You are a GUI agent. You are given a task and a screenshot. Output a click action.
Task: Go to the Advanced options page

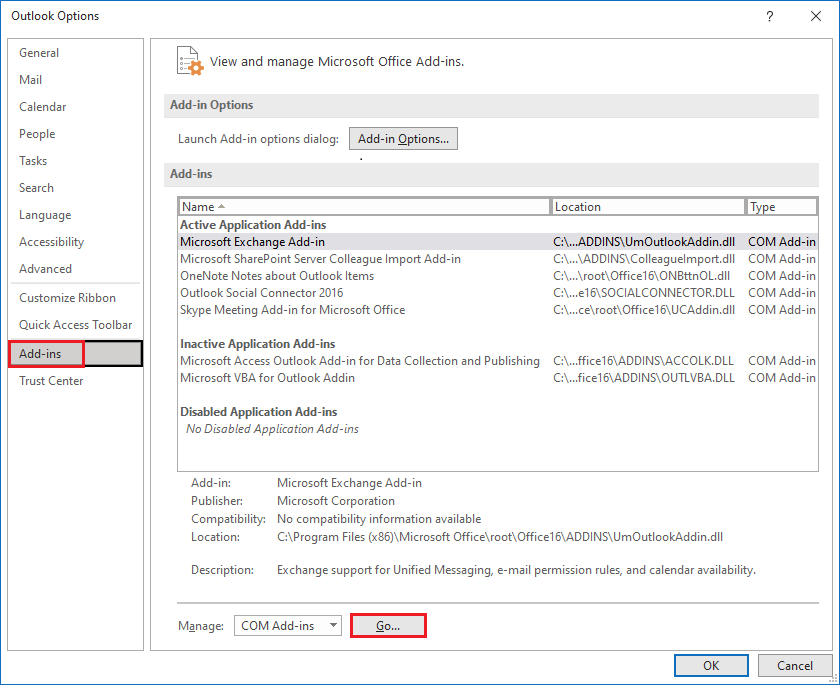pos(45,268)
